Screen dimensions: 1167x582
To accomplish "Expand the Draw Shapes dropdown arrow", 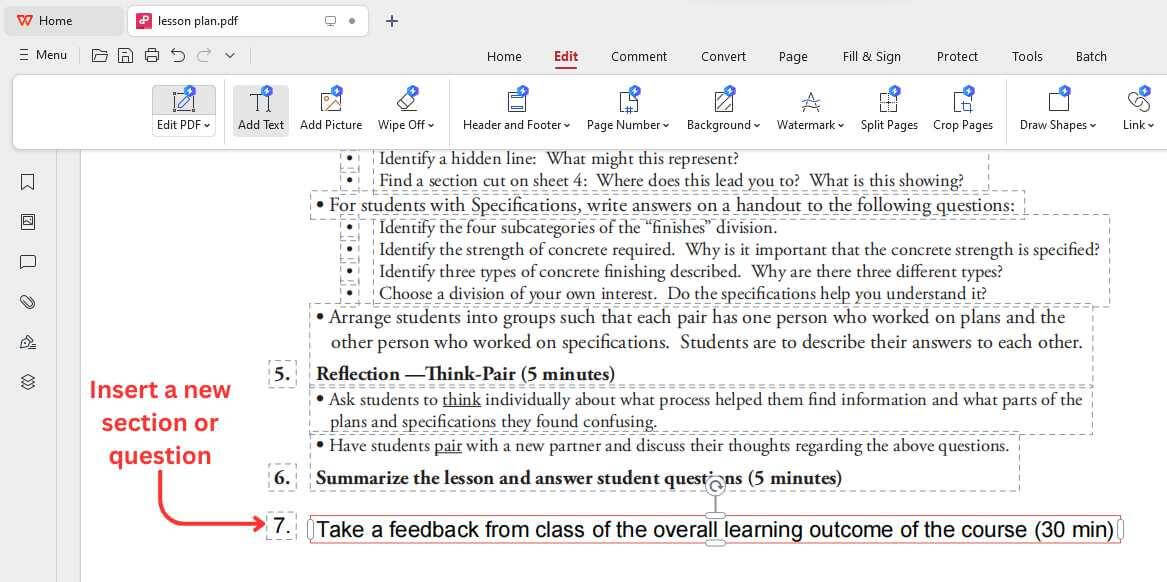I will [x=1093, y=125].
